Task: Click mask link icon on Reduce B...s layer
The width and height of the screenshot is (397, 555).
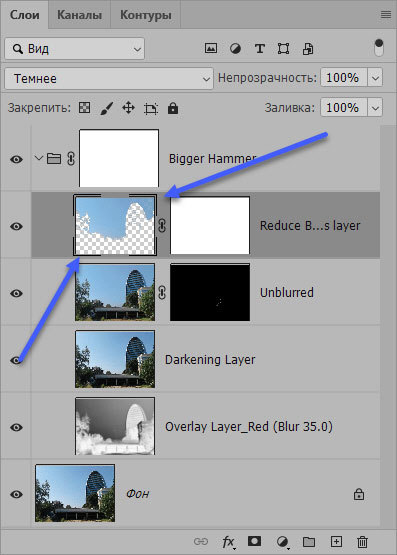Action: (x=162, y=225)
